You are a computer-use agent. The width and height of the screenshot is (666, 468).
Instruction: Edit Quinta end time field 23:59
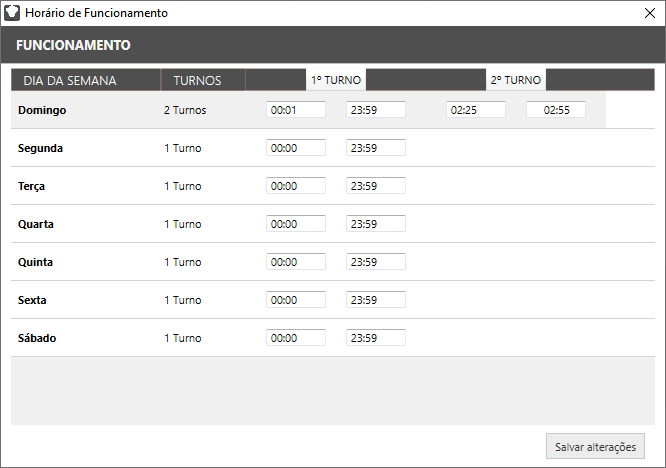coord(375,262)
